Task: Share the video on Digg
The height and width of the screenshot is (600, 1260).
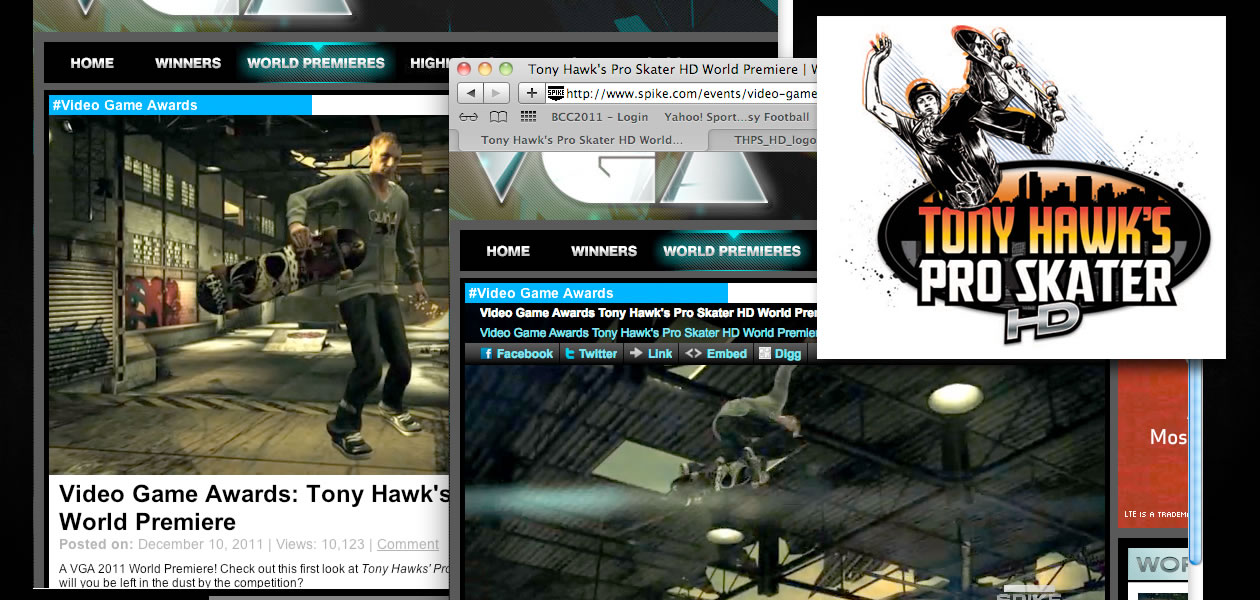Action: pos(780,354)
